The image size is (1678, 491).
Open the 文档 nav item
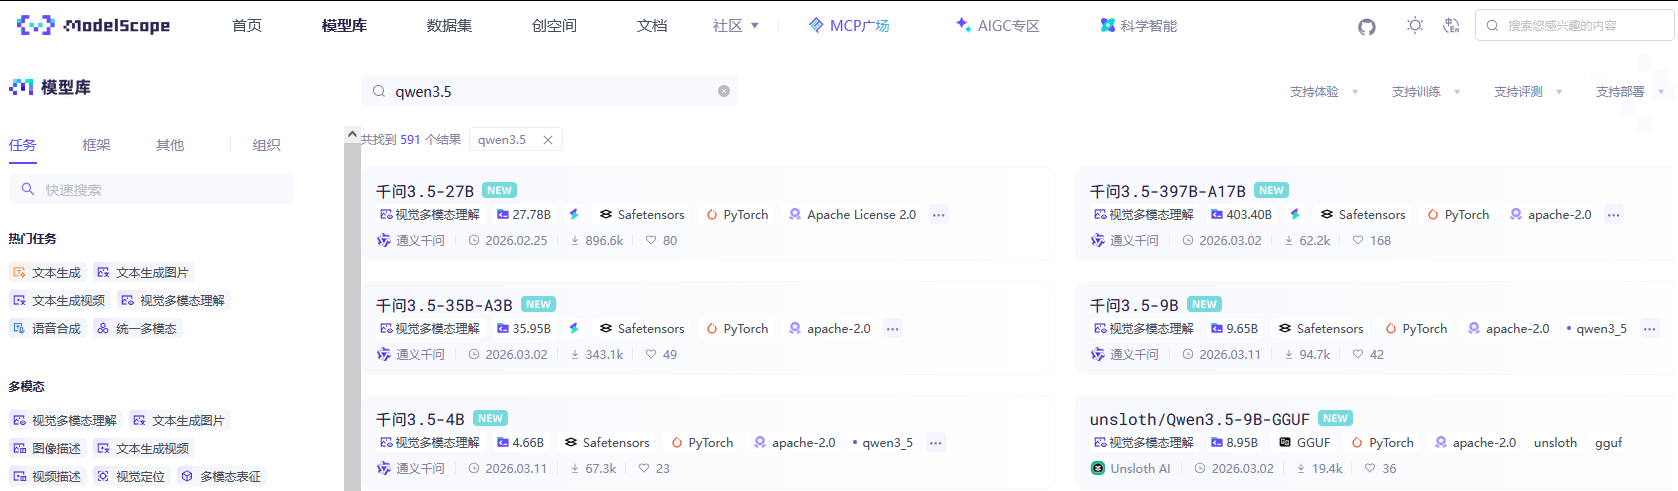[x=652, y=26]
